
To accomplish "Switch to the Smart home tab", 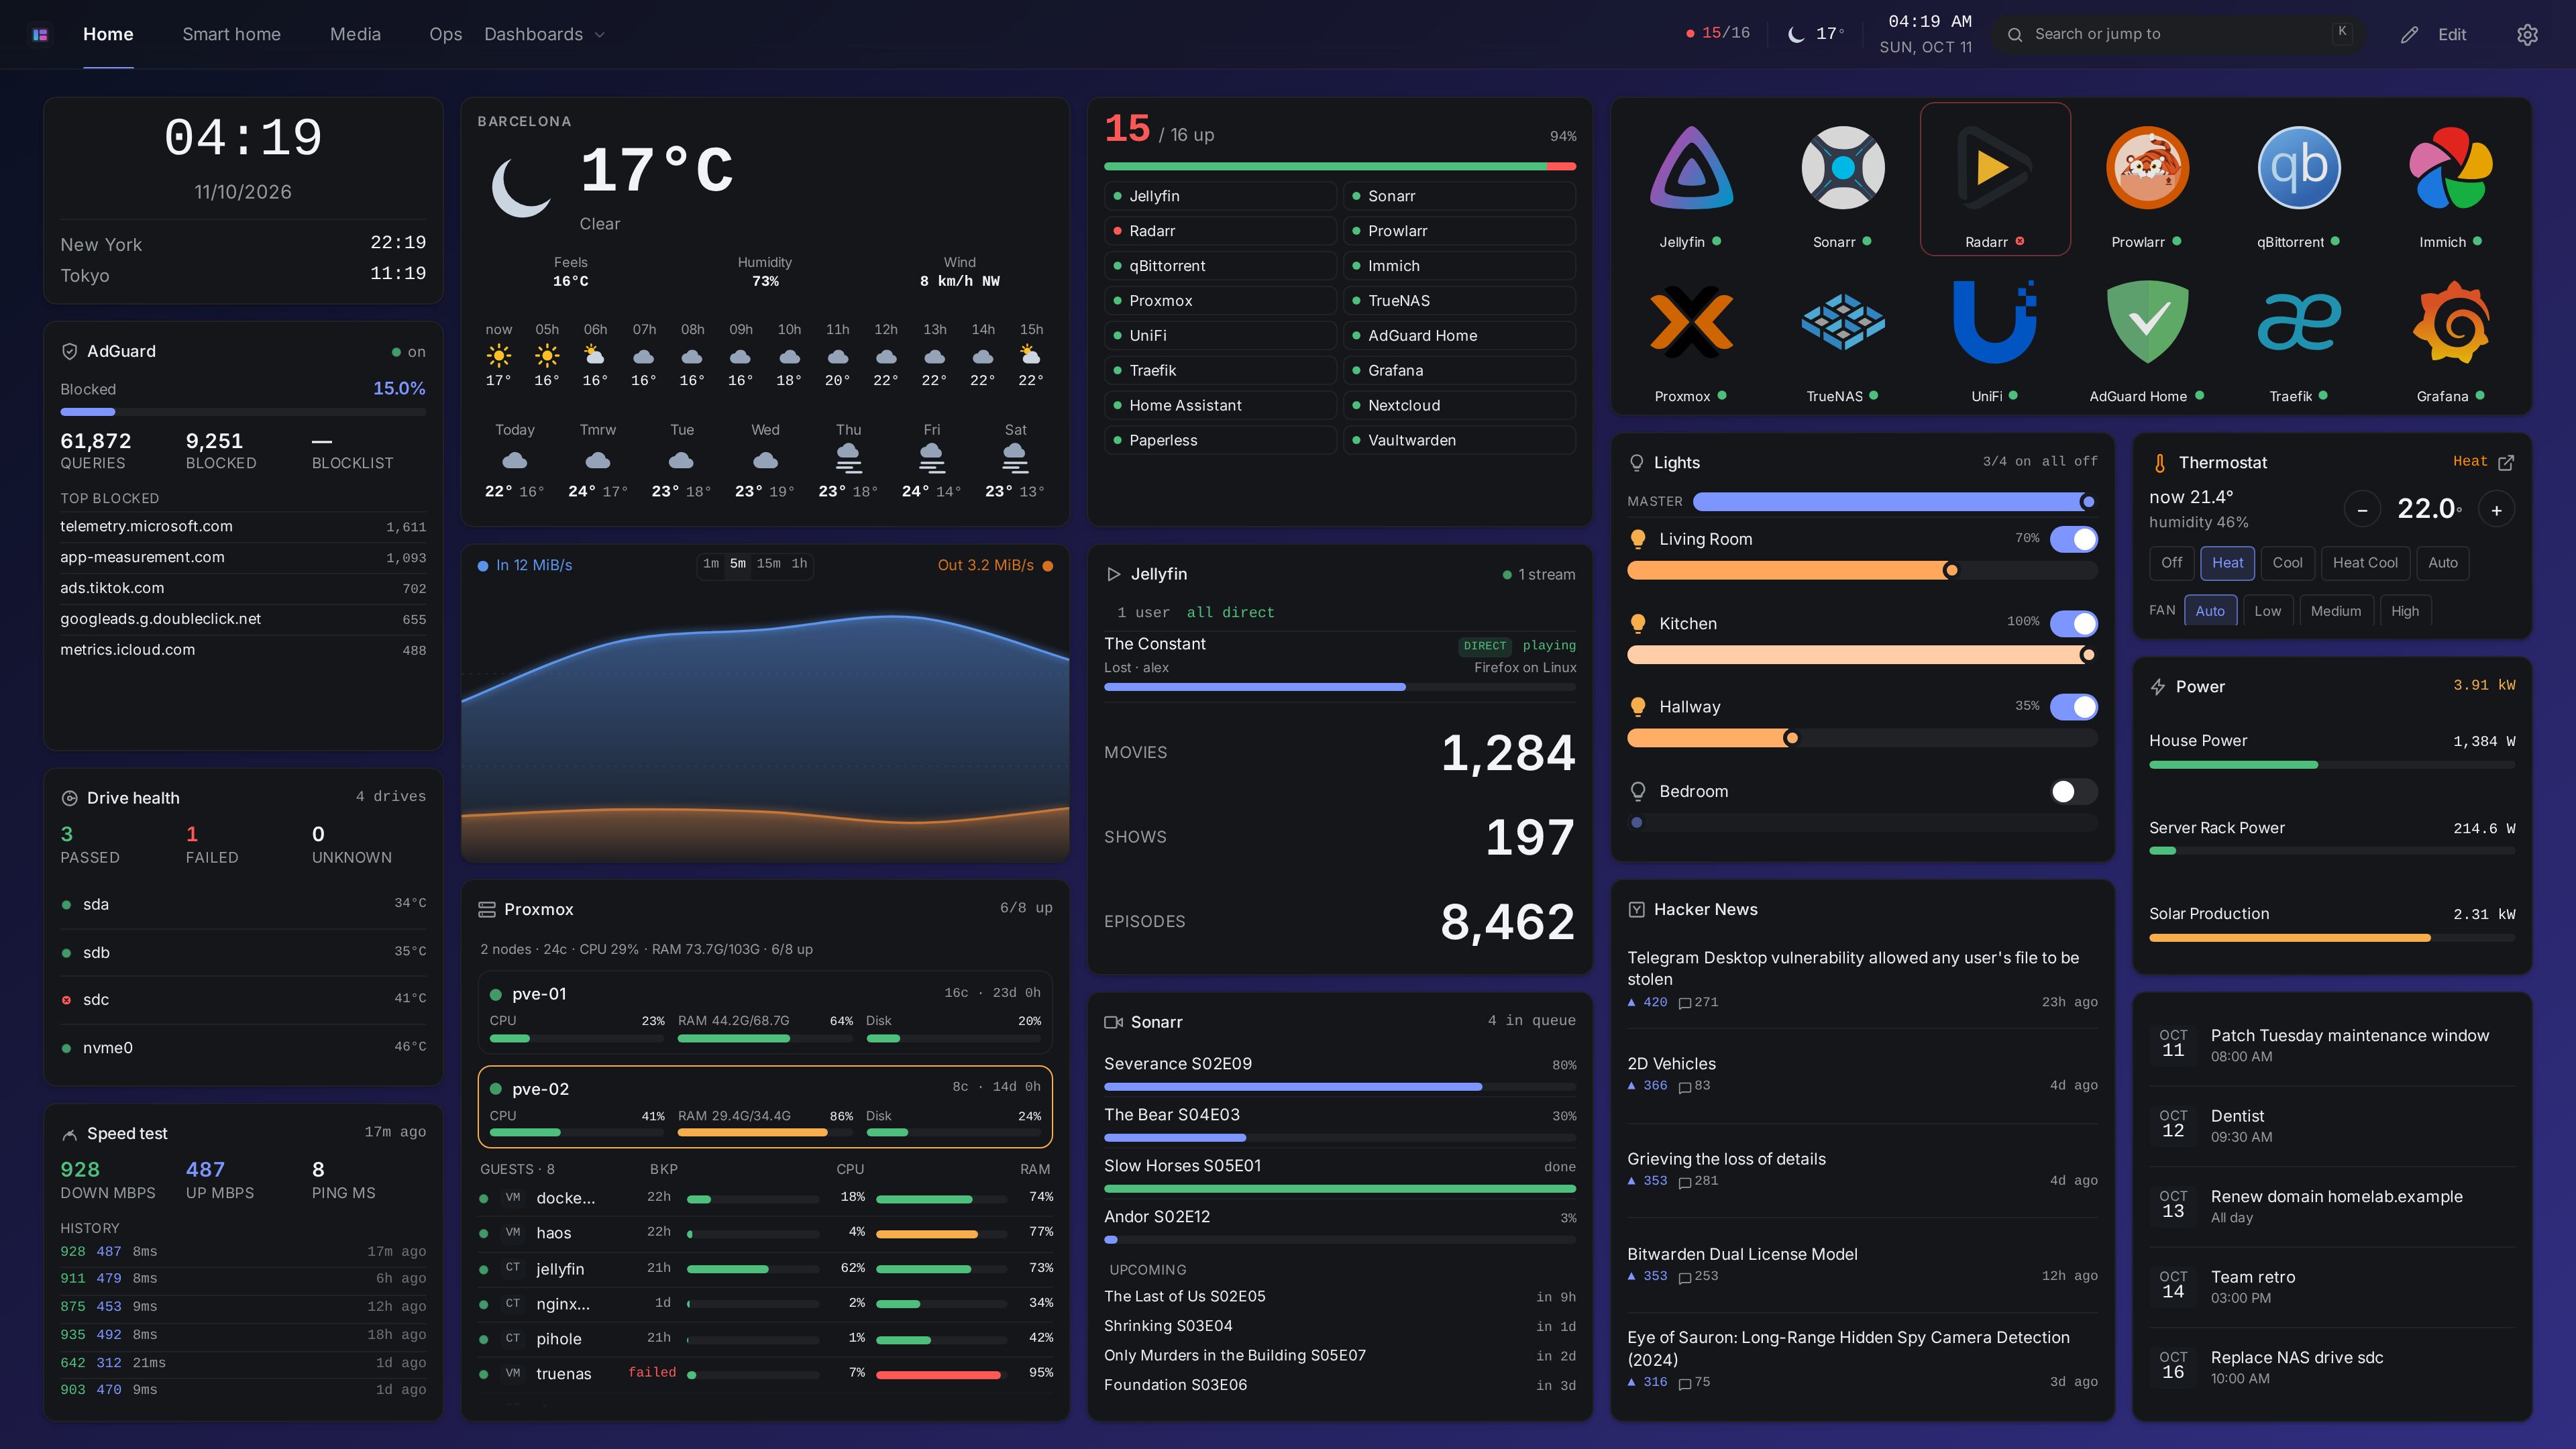I will click(231, 35).
